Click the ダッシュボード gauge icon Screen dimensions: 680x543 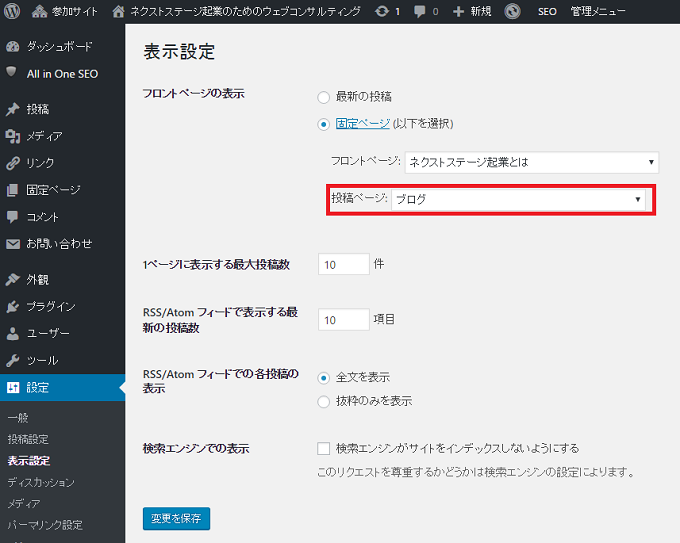coord(13,46)
